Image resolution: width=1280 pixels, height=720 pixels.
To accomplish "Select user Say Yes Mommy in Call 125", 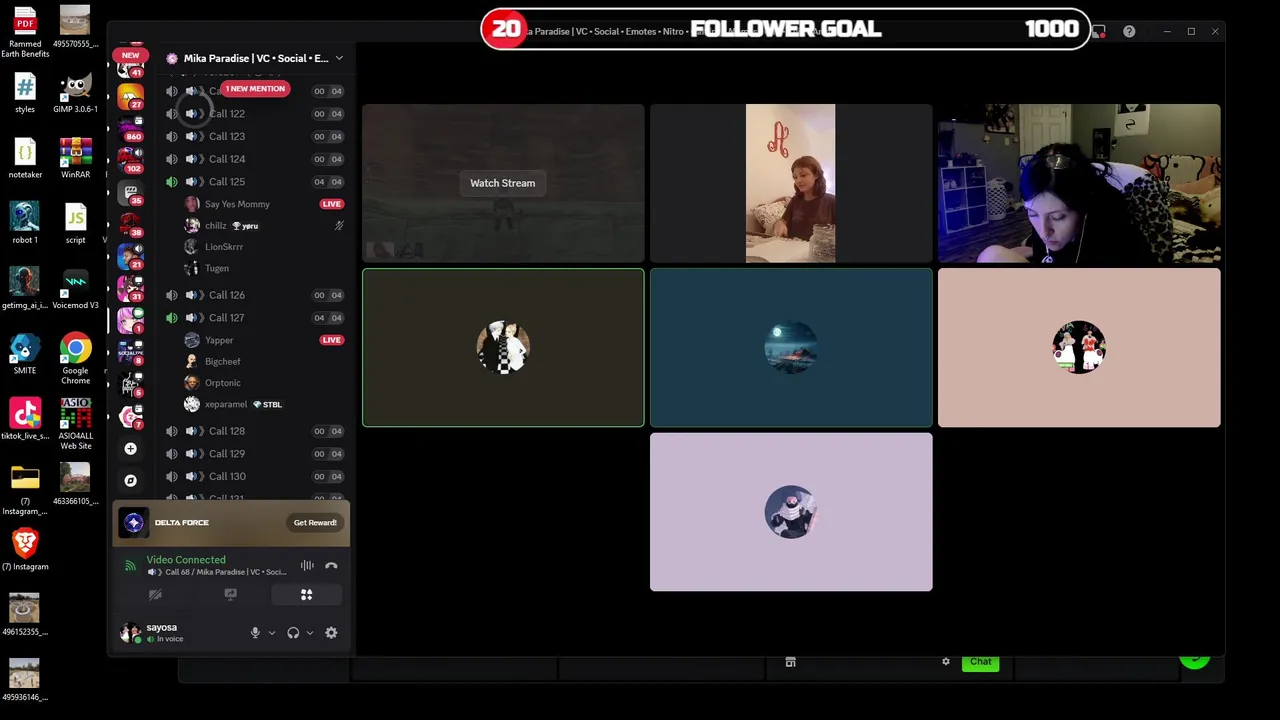I will pyautogui.click(x=237, y=204).
